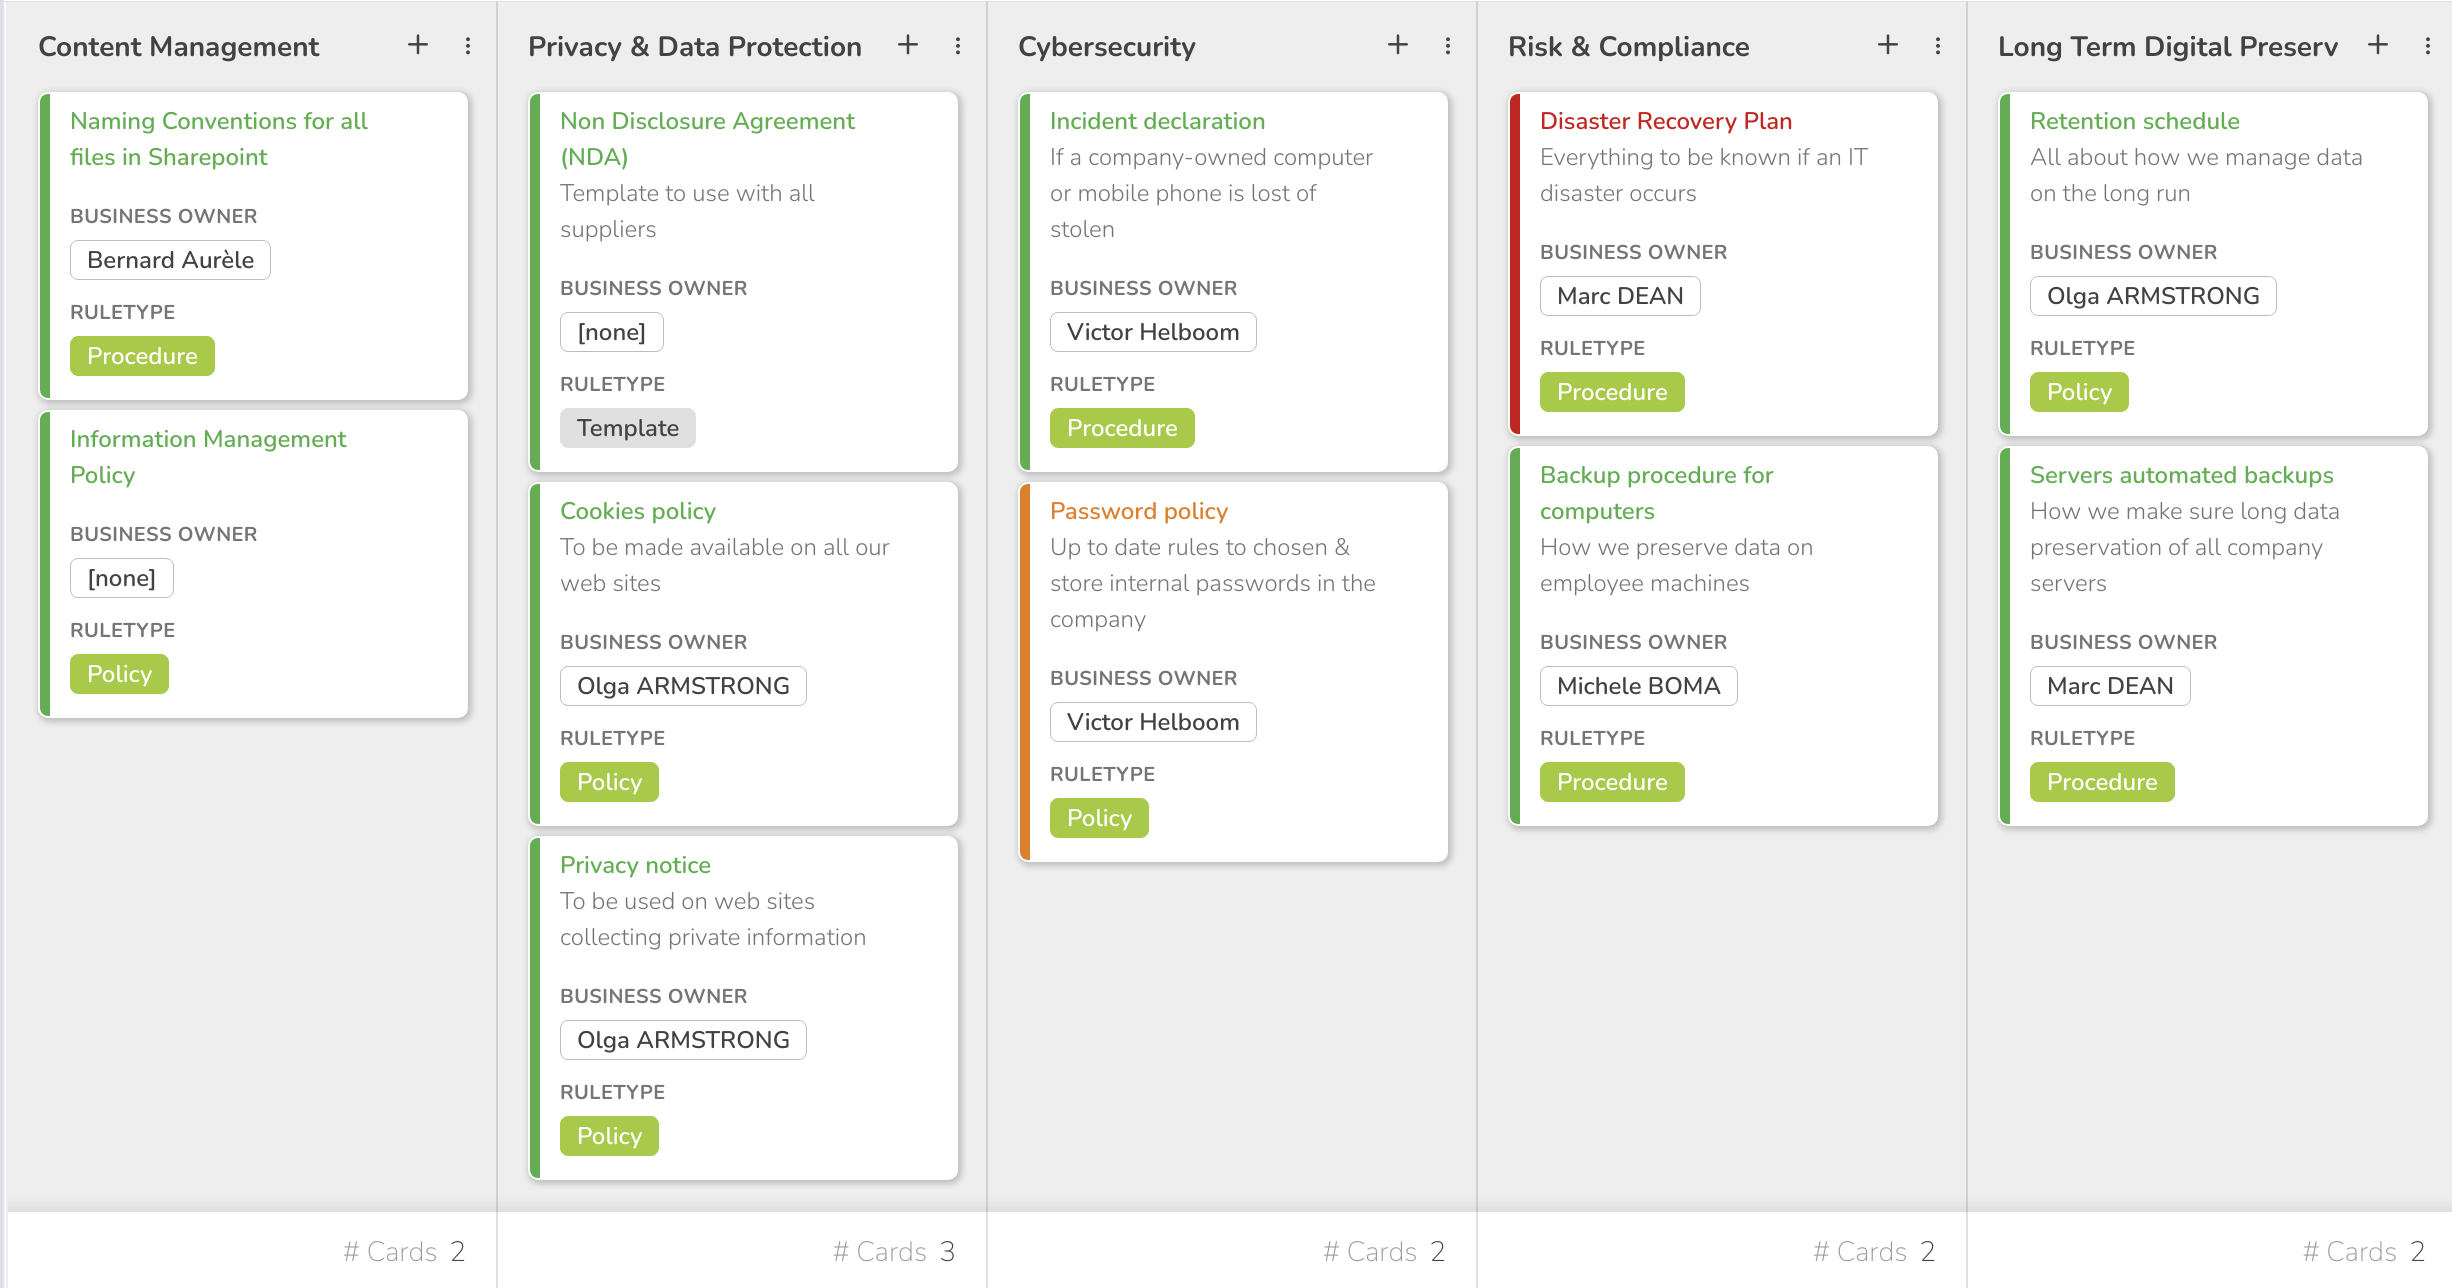This screenshot has height=1288, width=2452.
Task: Add a card to Risk & Compliance
Action: pos(1887,45)
